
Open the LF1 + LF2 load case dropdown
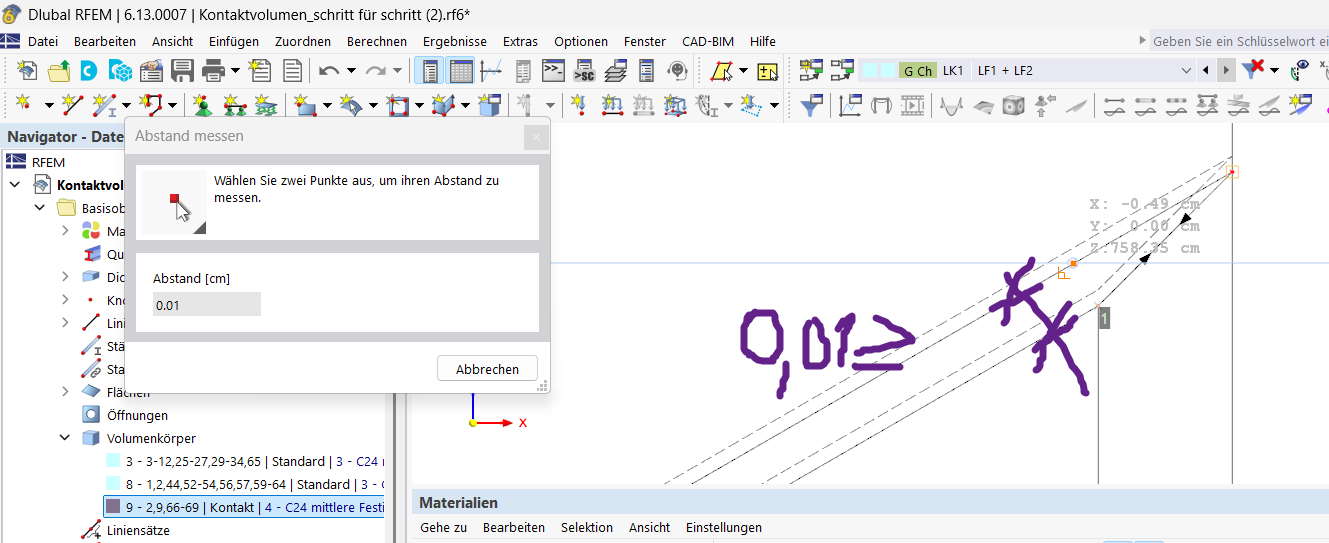click(1186, 71)
